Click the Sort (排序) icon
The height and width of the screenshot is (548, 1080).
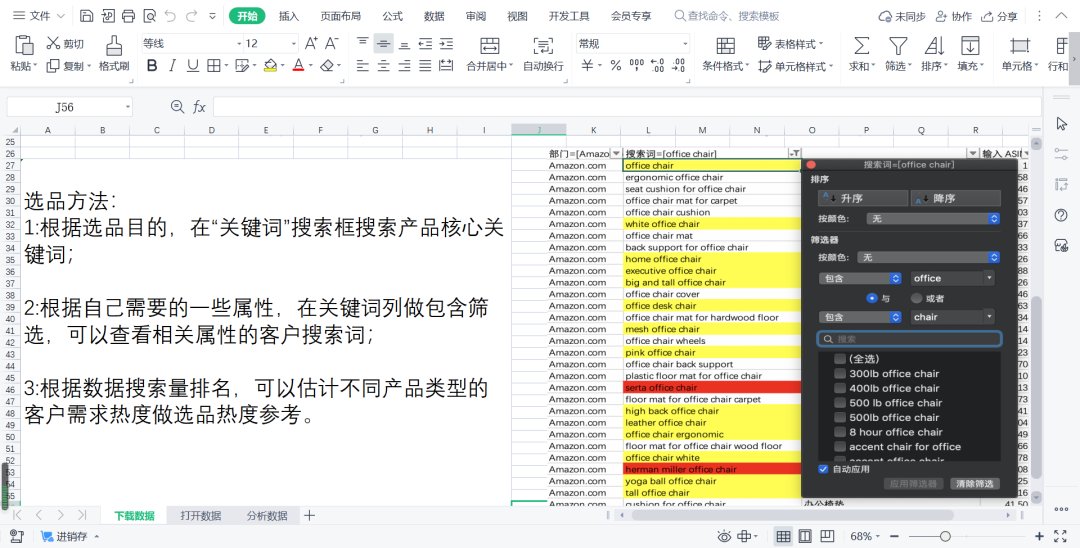pos(934,46)
